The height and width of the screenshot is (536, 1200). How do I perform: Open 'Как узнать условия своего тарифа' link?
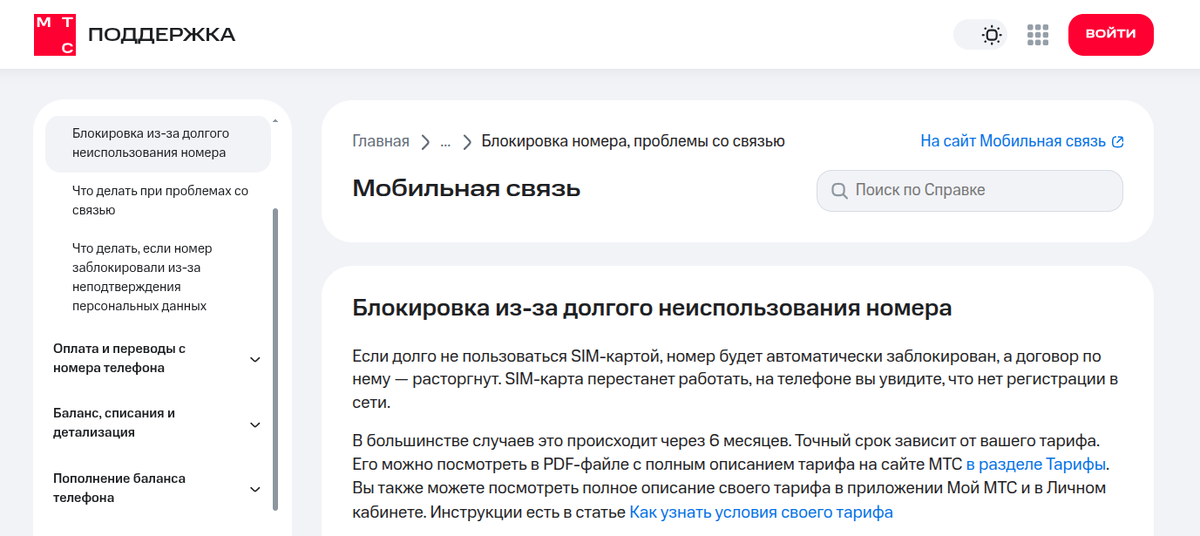(x=761, y=512)
